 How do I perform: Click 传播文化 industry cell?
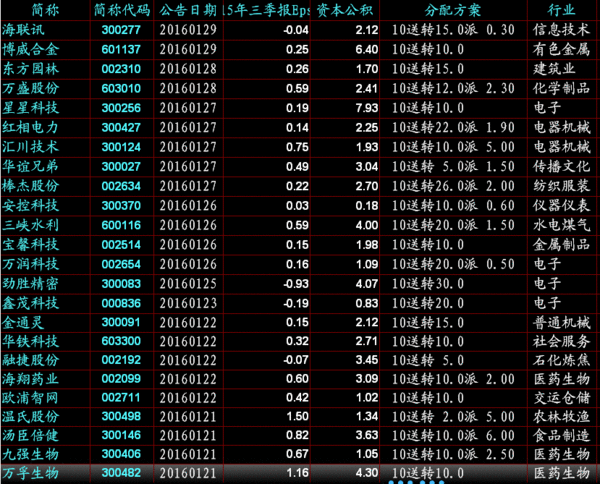pos(561,166)
